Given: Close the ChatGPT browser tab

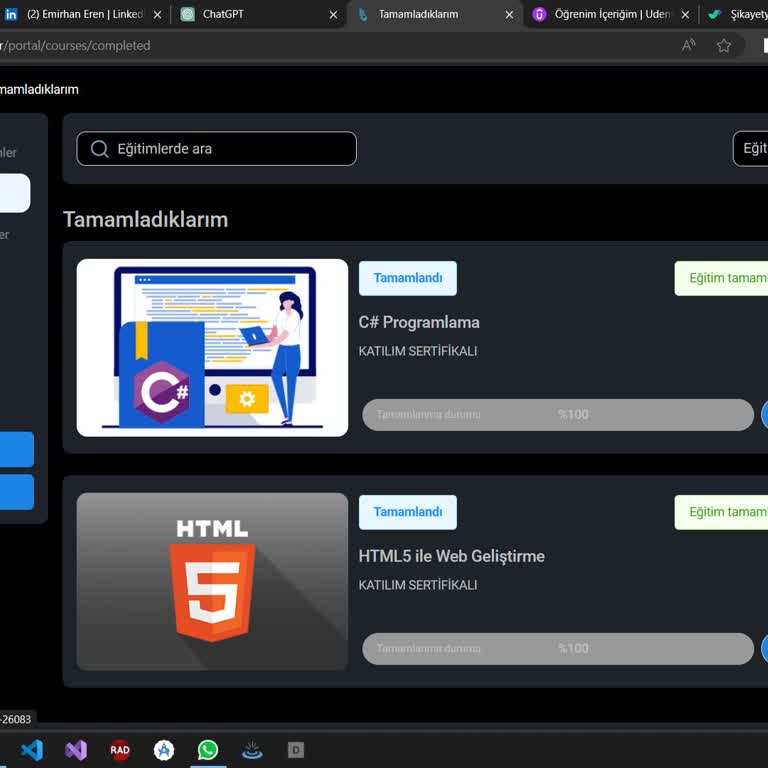Looking at the screenshot, I should click(x=334, y=14).
